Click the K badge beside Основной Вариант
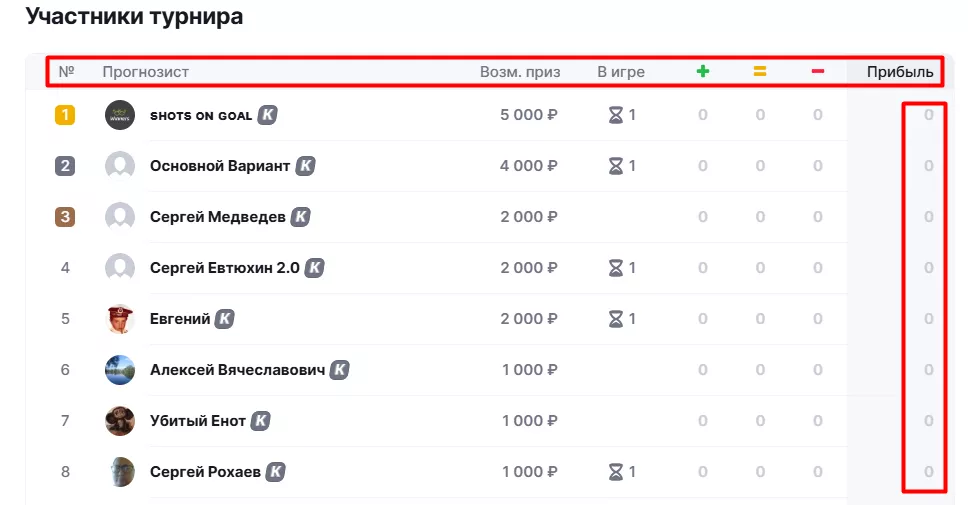 305,166
